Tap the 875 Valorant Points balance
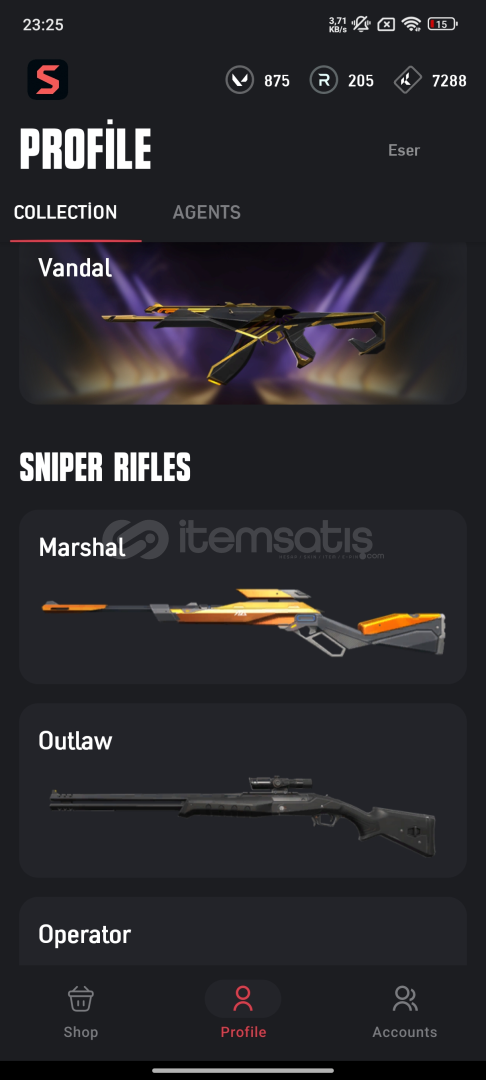Viewport: 486px width, 1080px height. [277, 81]
